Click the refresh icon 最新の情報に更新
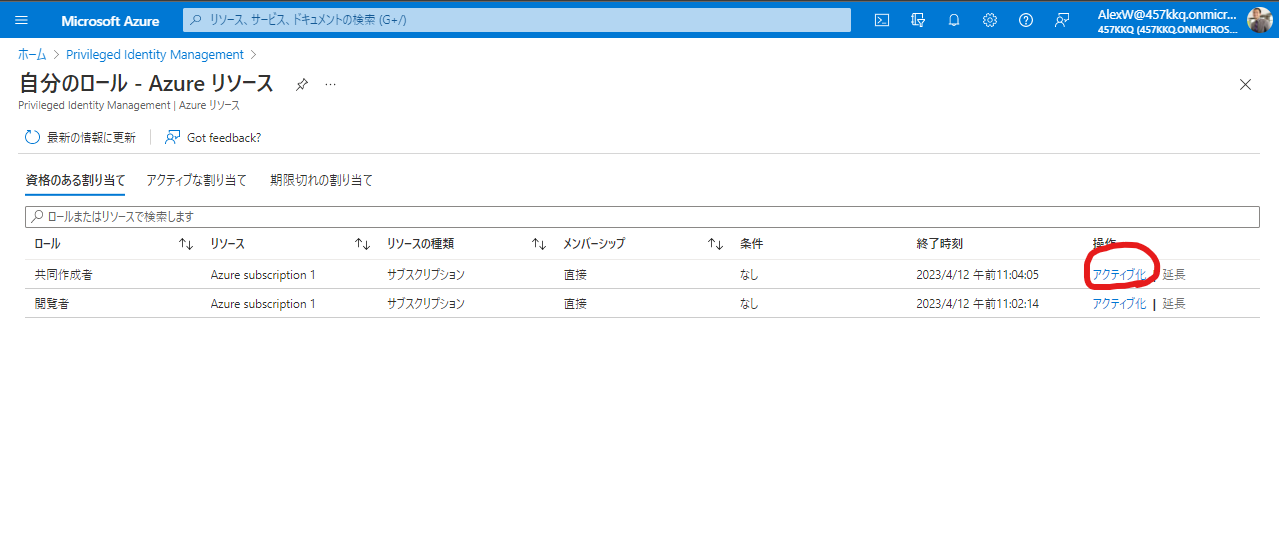Image resolution: width=1279 pixels, height=541 pixels. pyautogui.click(x=33, y=138)
